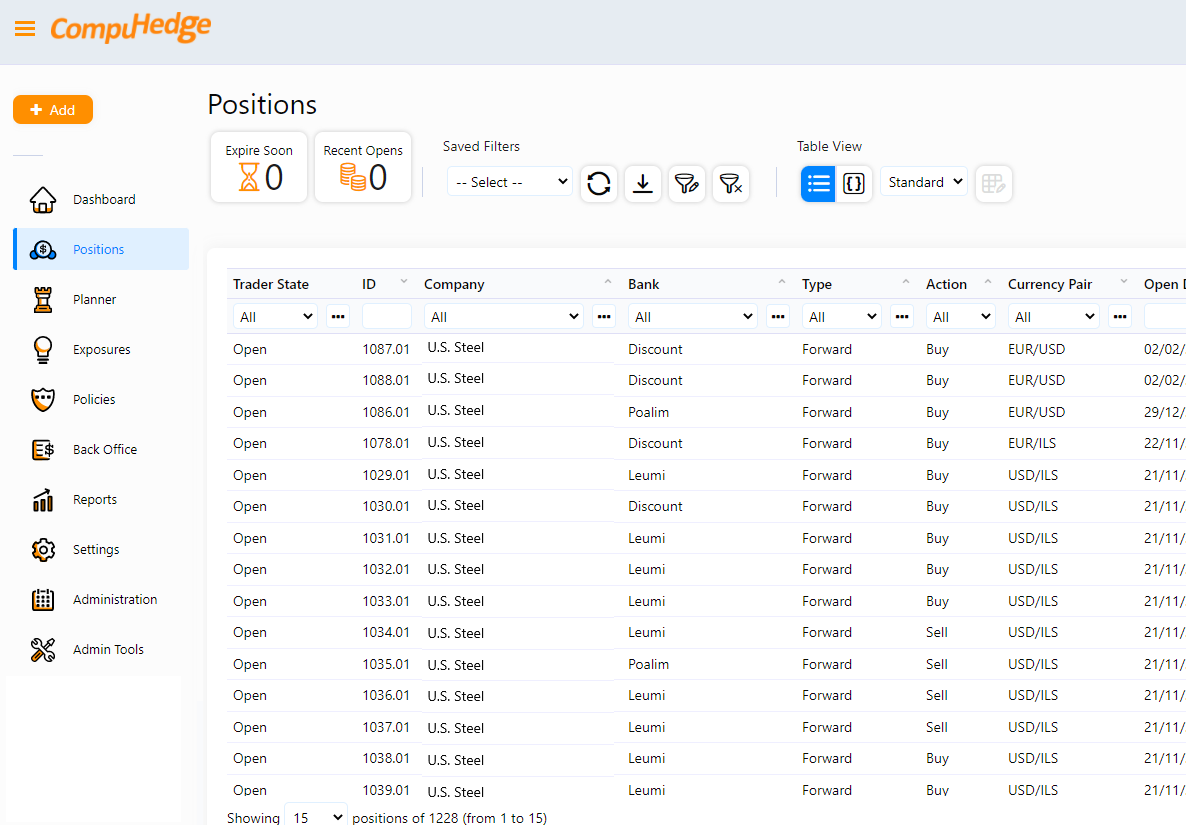Sort by the Bank column arrow
Screen dimensions: 1186x825
tap(781, 281)
